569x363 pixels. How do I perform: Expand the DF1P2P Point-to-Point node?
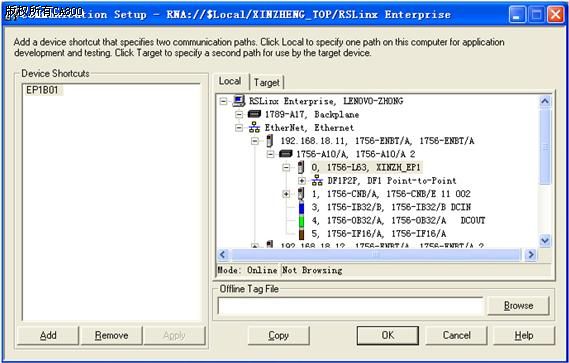tap(302, 180)
